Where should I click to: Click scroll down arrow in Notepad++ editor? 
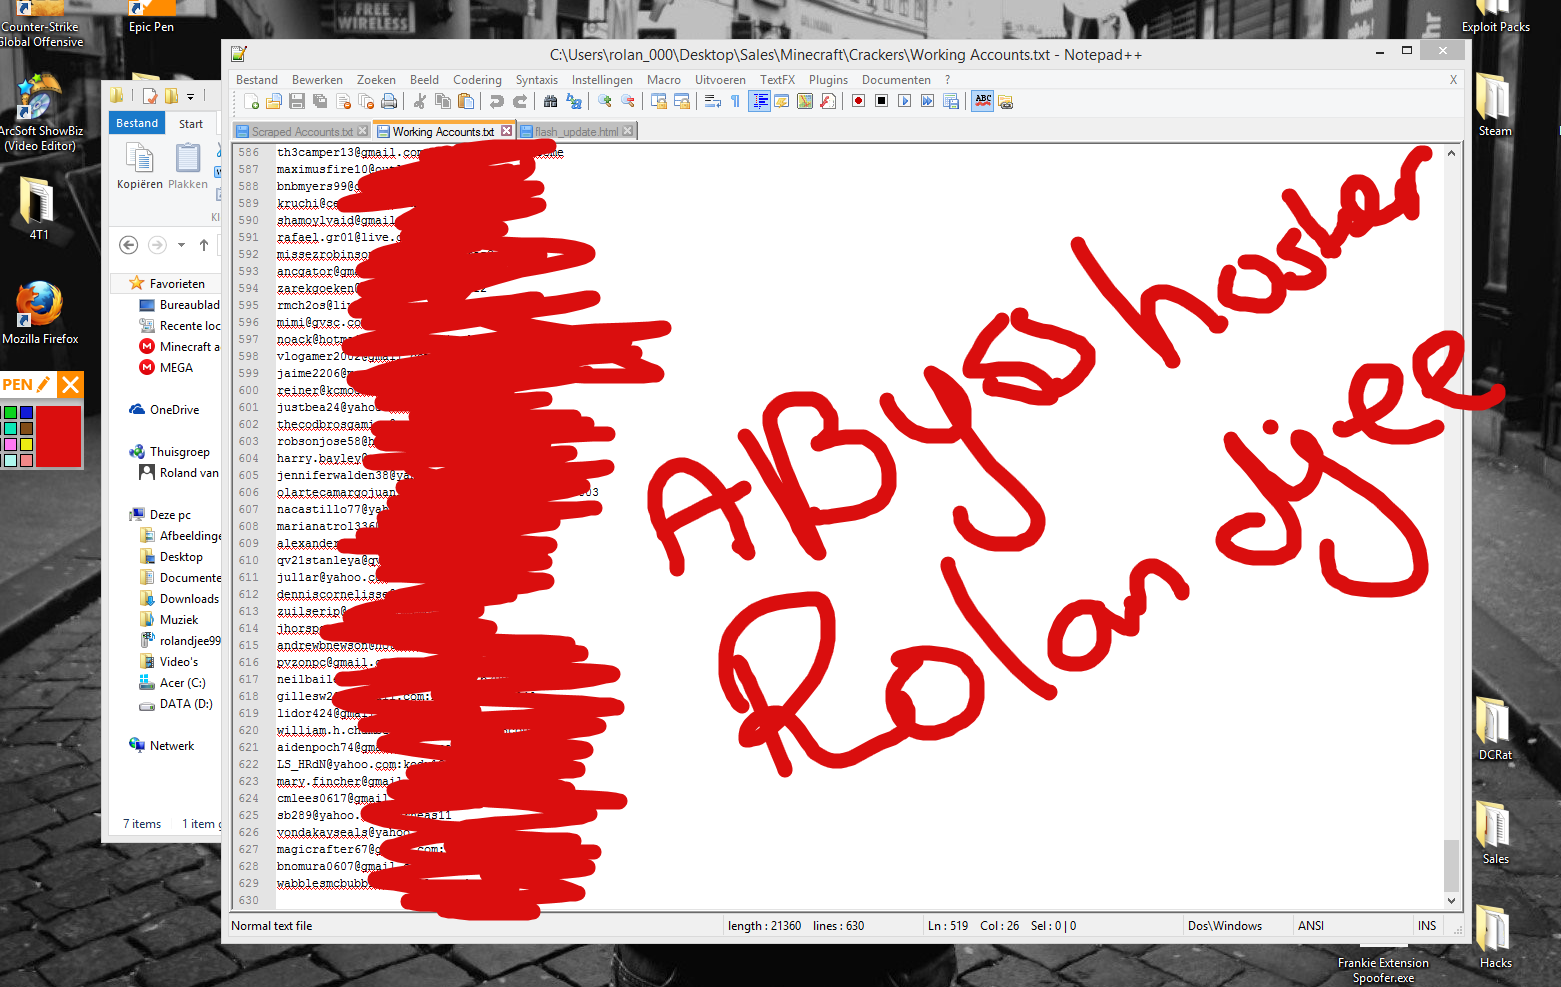[x=1451, y=901]
